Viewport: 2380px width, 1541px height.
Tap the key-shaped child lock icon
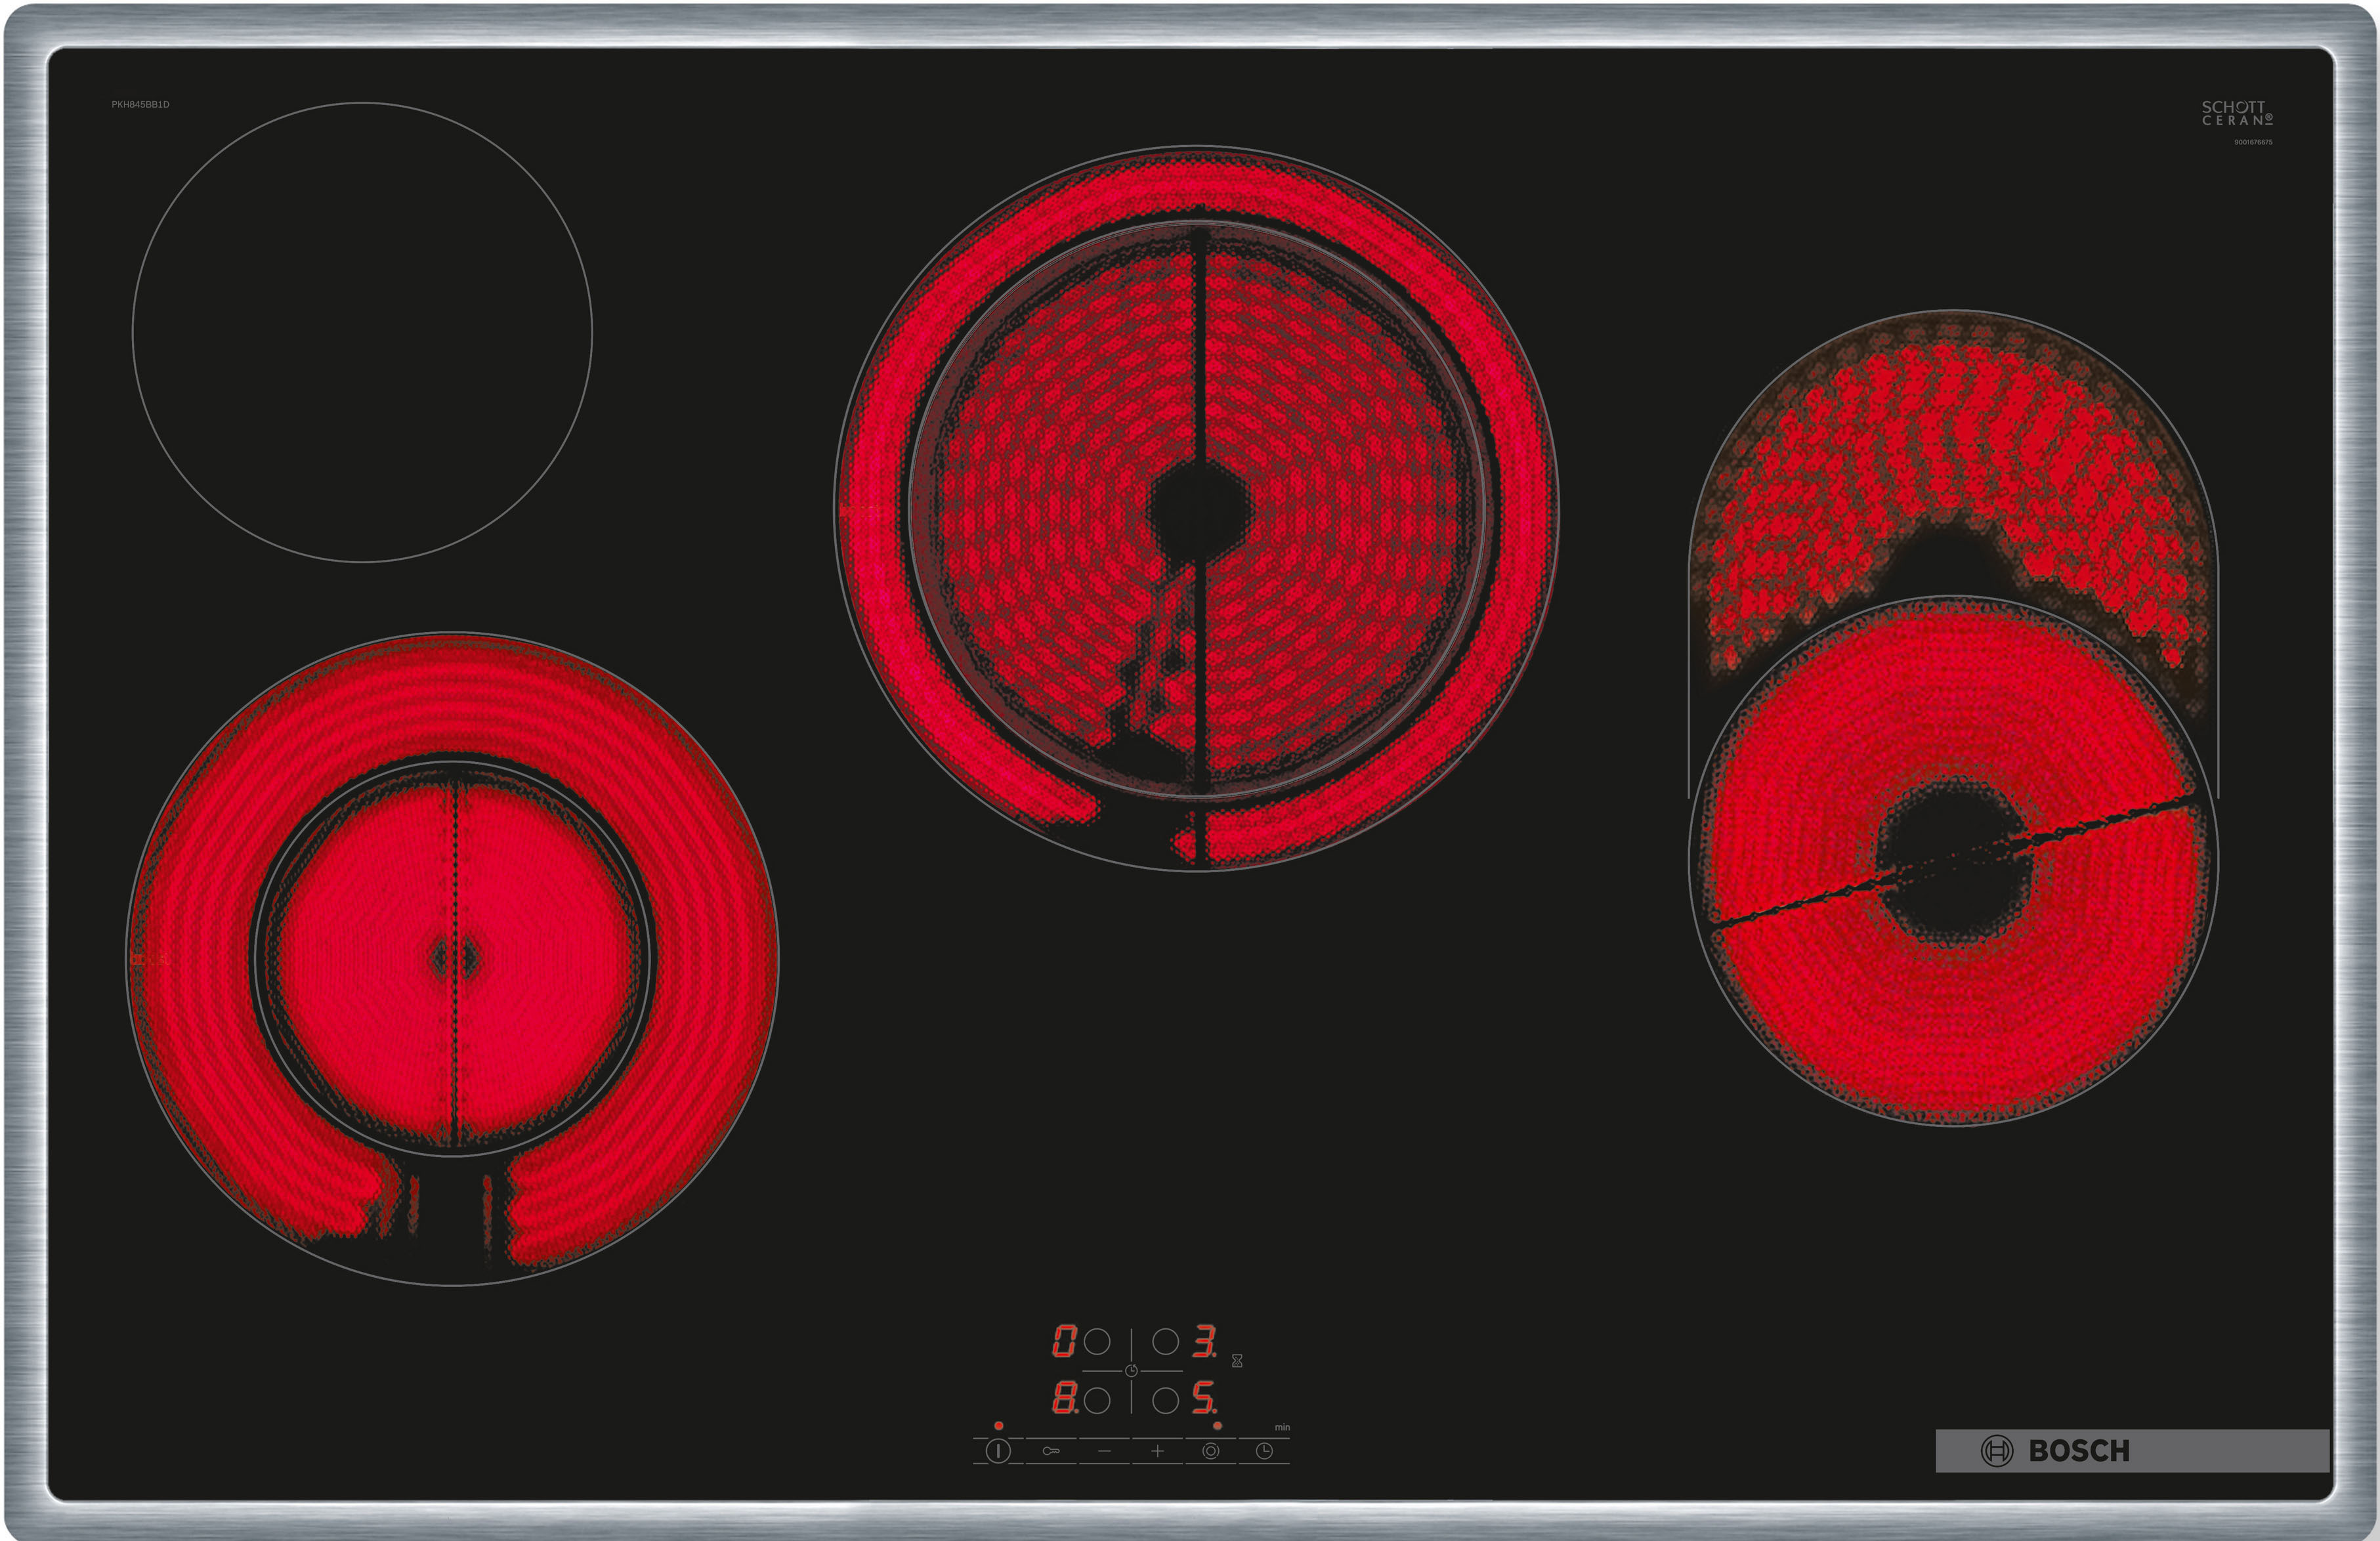pos(1051,1451)
